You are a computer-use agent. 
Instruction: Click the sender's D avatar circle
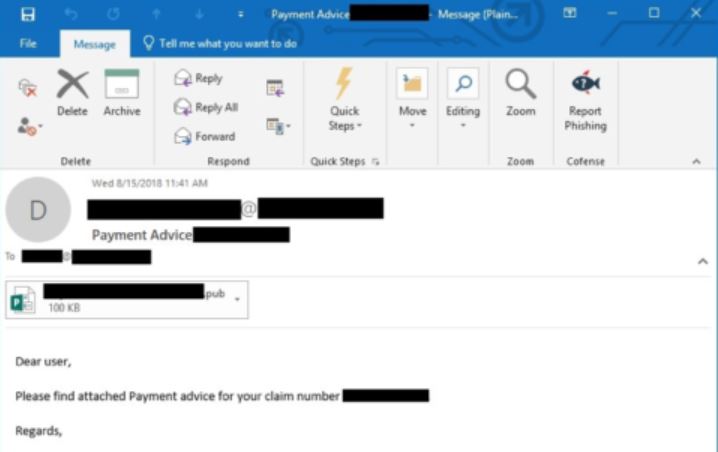pos(38,210)
